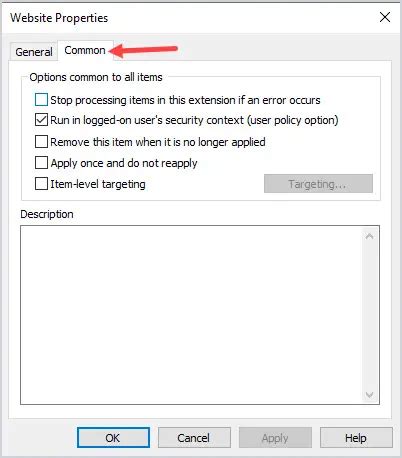Image resolution: width=402 pixels, height=458 pixels.
Task: Enable Stop processing items if error occurs
Action: (41, 100)
